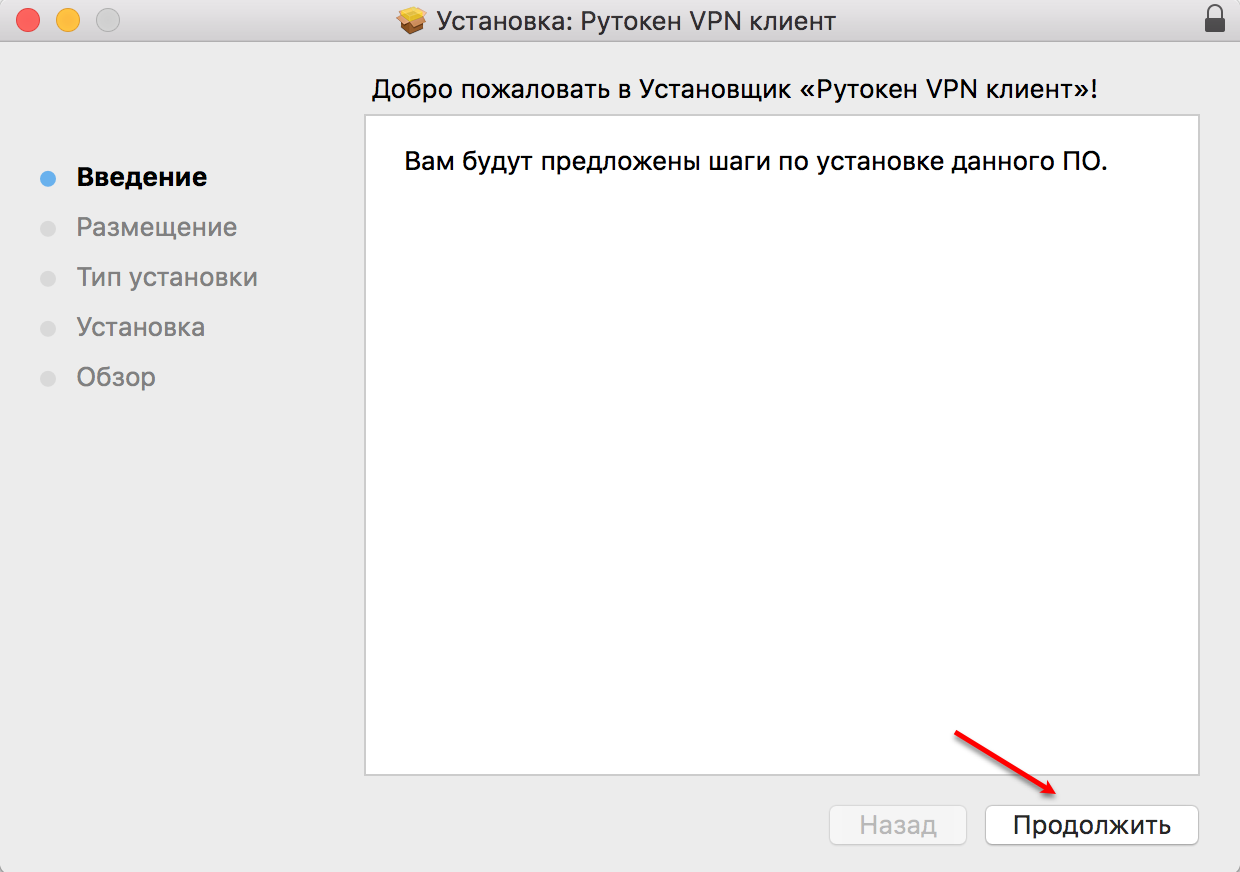Click the package icon in window title
The width and height of the screenshot is (1240, 872).
tap(411, 20)
